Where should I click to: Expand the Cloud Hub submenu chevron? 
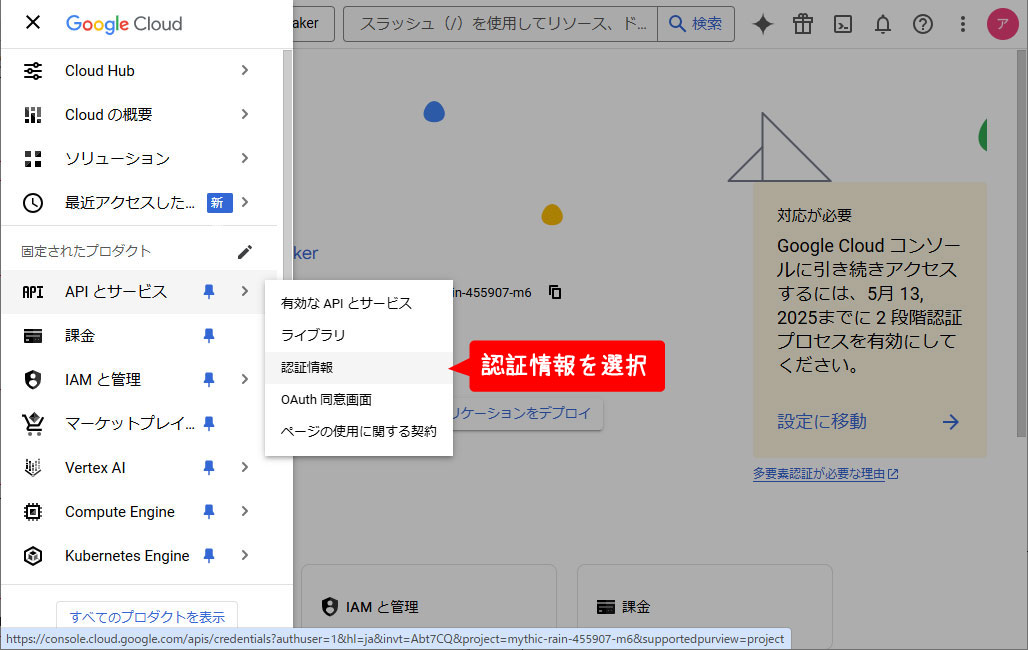tap(245, 70)
